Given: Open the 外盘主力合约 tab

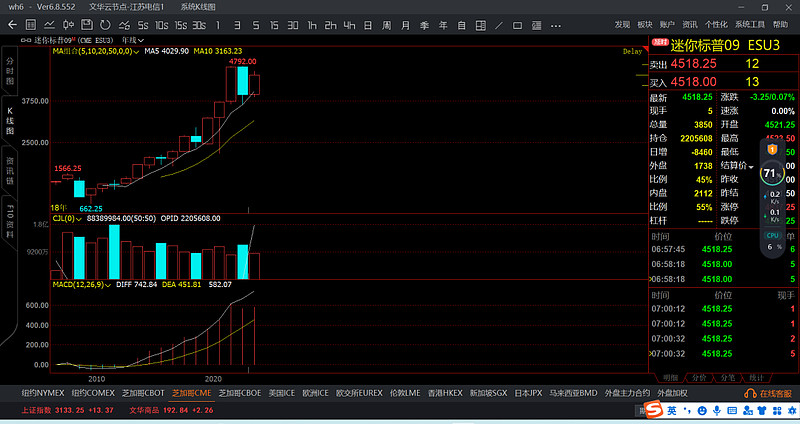Looking at the screenshot, I should point(627,393).
